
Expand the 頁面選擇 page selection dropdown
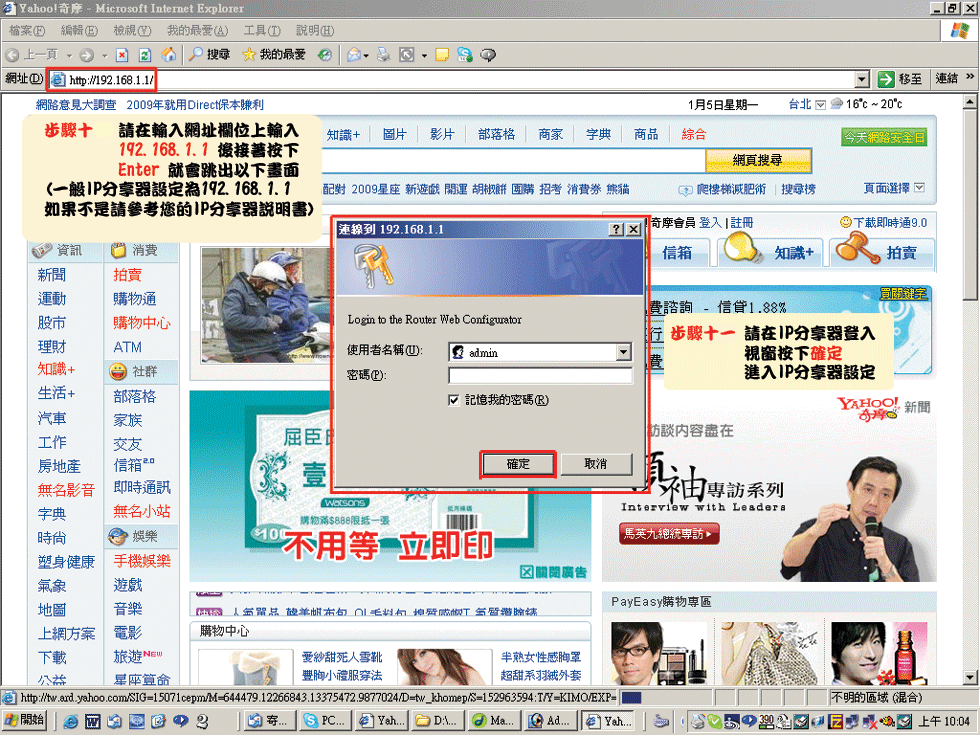tap(919, 188)
